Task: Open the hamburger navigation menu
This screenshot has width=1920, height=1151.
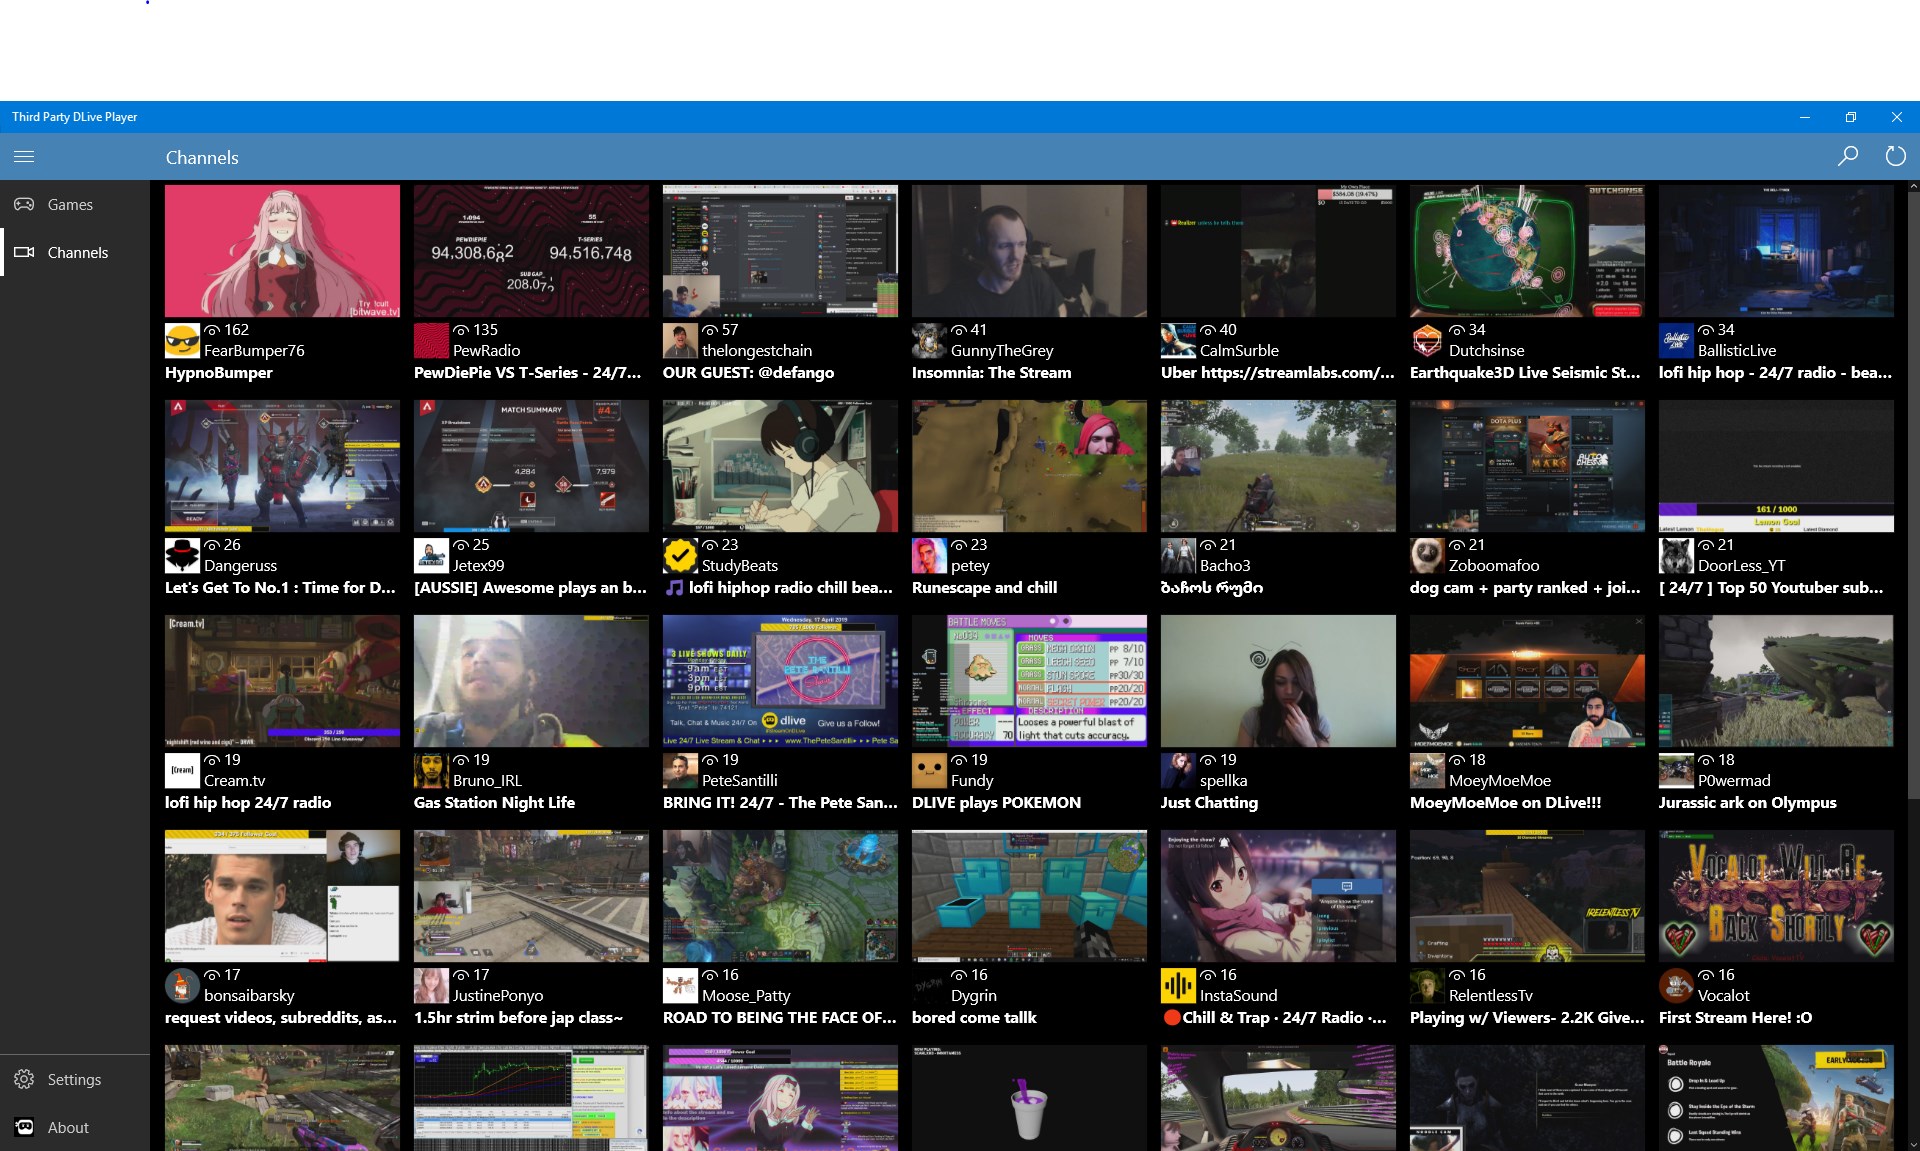Action: [24, 157]
